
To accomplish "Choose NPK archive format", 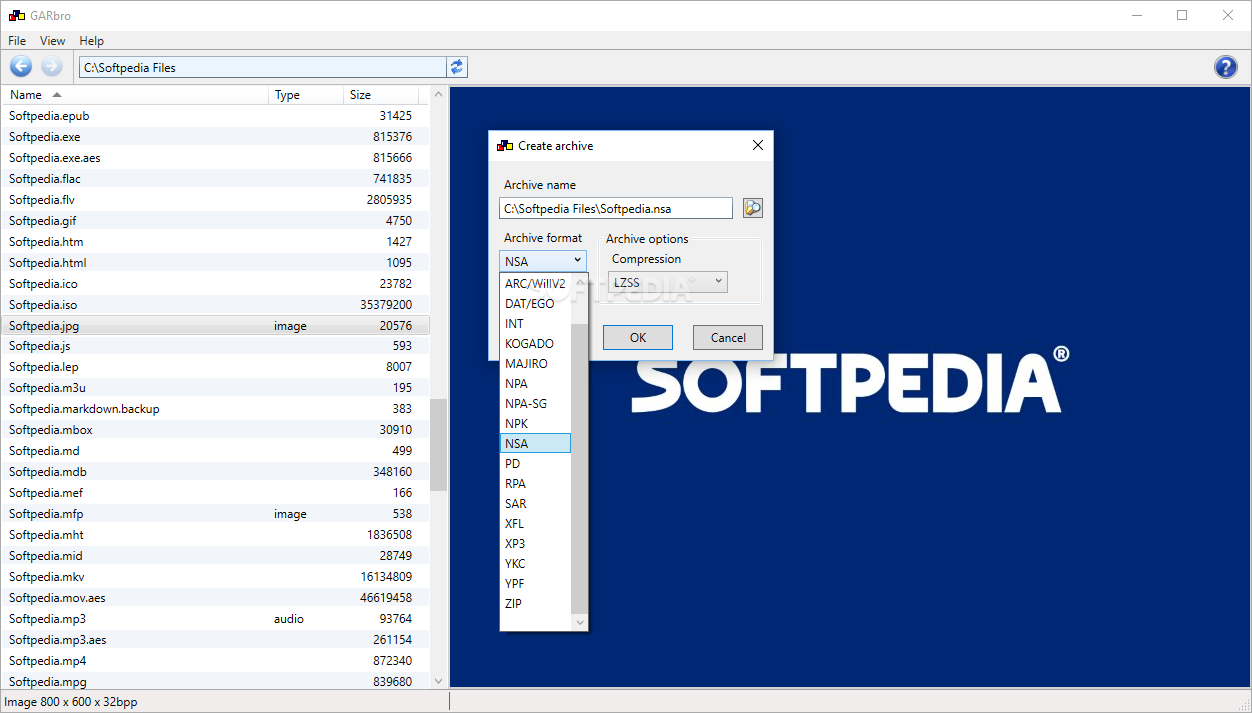I will click(535, 423).
